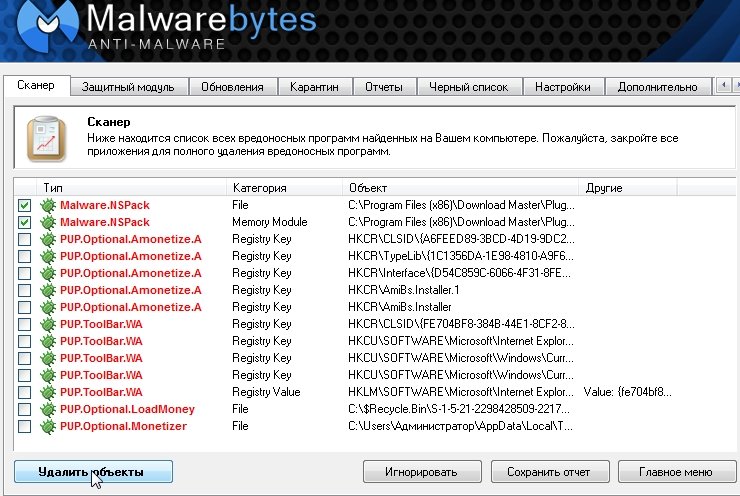Click bug icon beside HKCU Internet Explorer entry
Image resolution: width=740 pixels, height=496 pixels.
[x=48, y=341]
